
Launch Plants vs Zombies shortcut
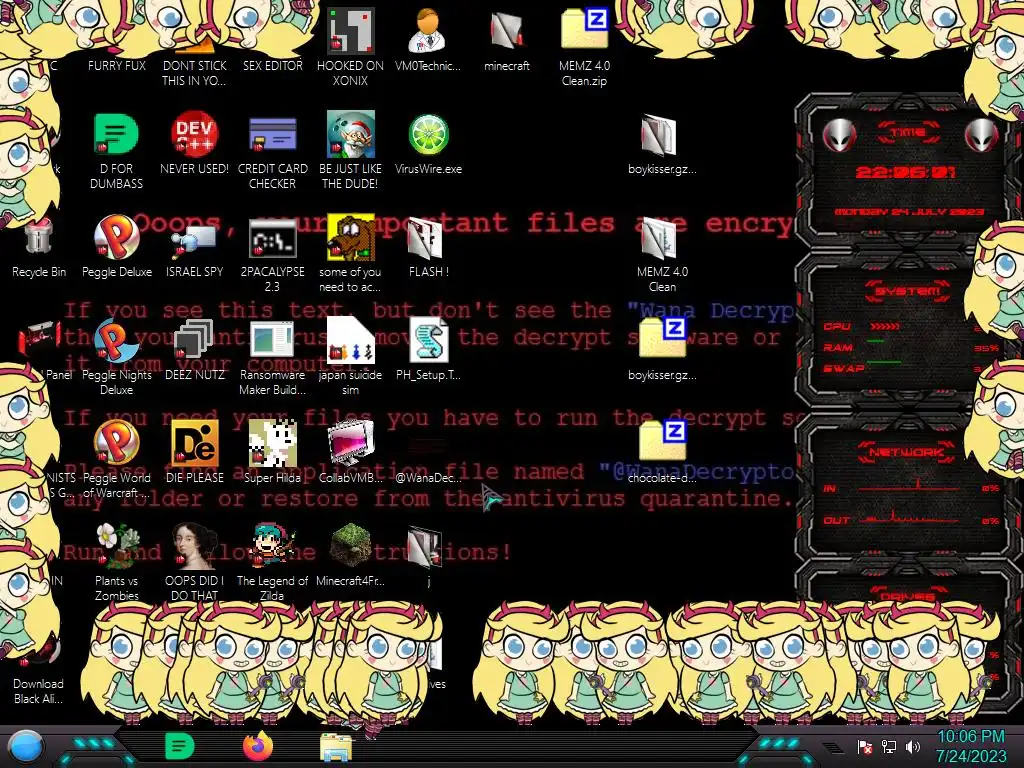pyautogui.click(x=116, y=562)
